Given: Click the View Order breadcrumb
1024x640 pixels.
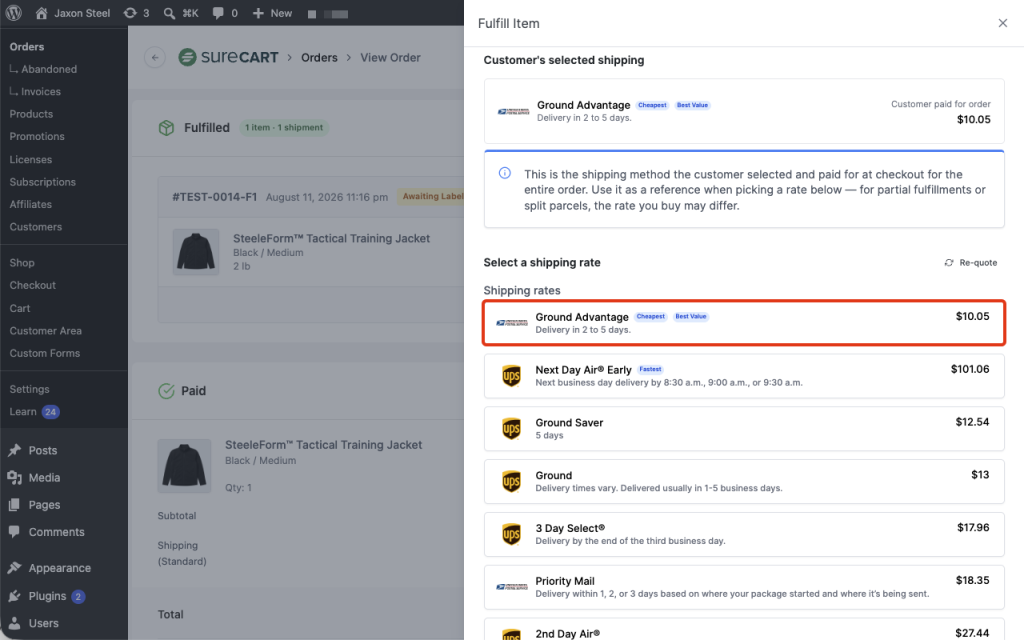Looking at the screenshot, I should click(391, 57).
